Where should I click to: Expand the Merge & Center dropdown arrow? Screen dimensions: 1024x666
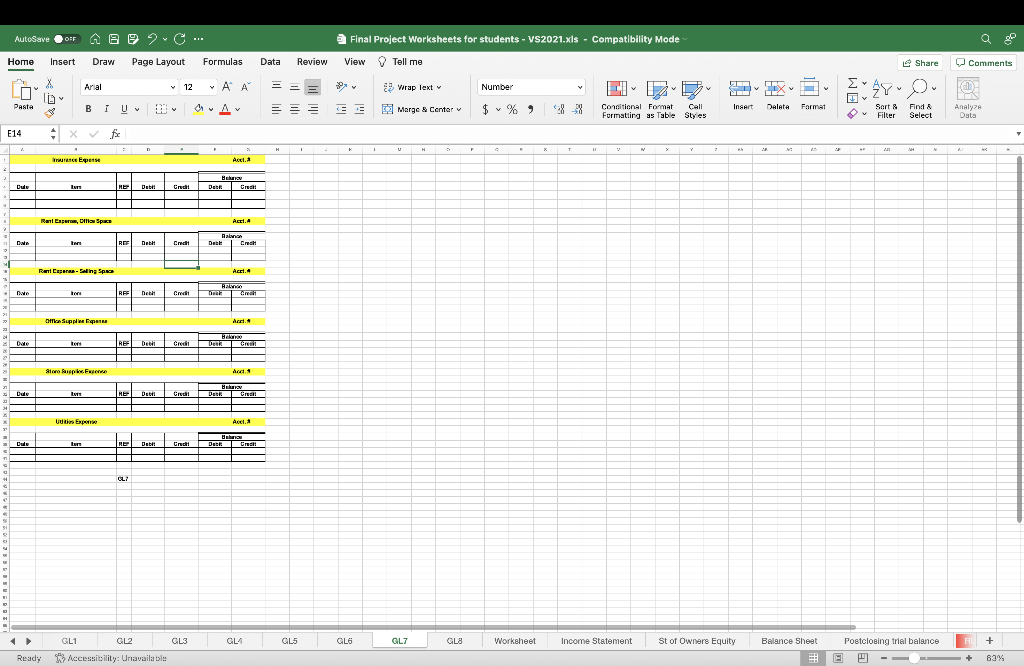click(x=458, y=110)
